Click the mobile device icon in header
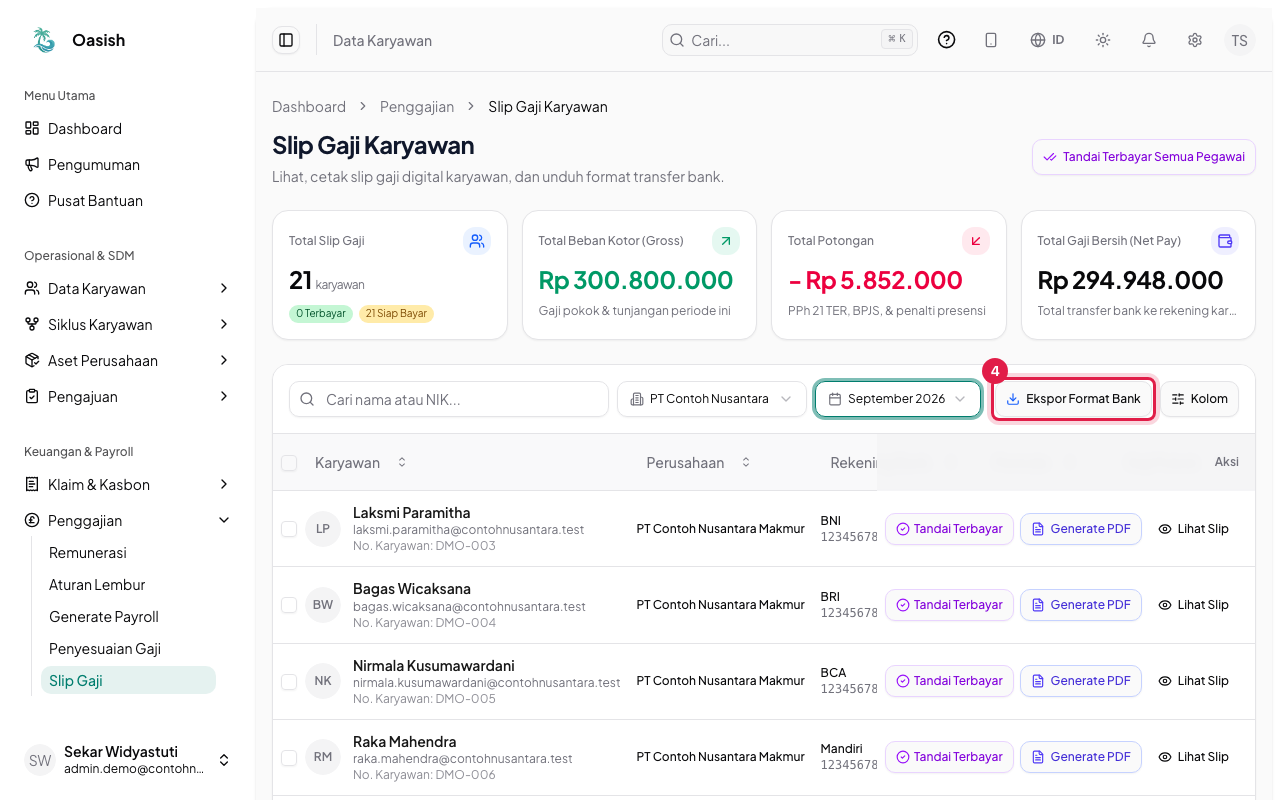The image size is (1280, 800). (991, 40)
